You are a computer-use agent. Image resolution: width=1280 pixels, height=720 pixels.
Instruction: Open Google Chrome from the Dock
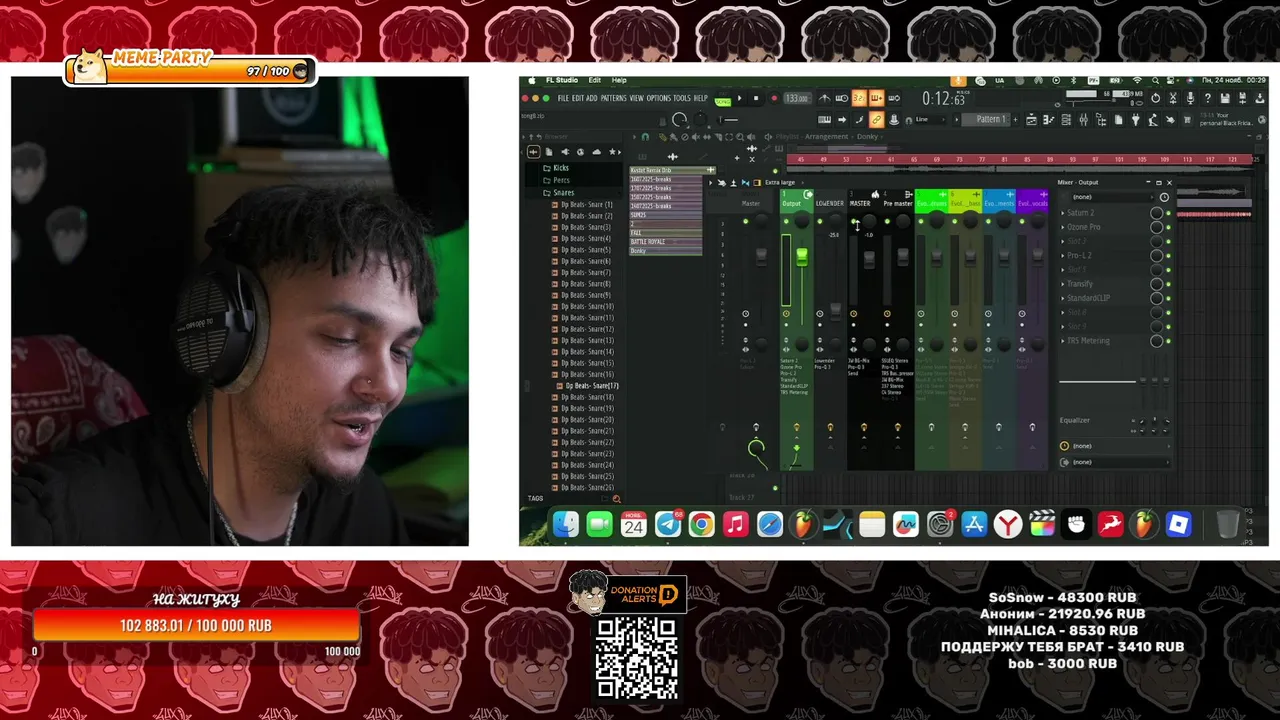coord(702,524)
